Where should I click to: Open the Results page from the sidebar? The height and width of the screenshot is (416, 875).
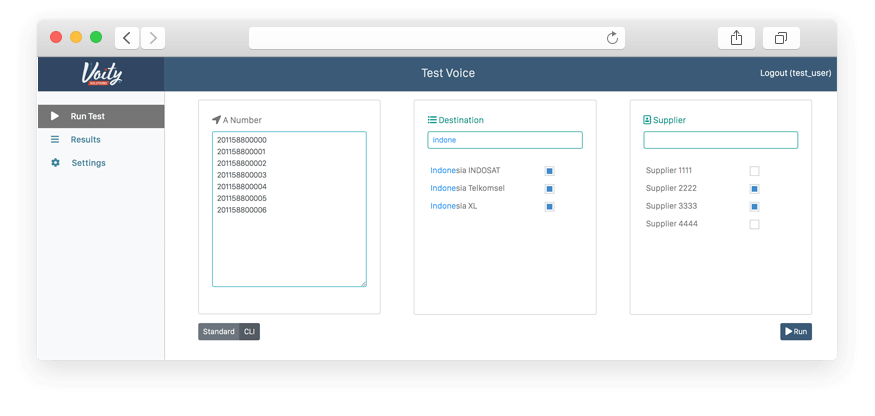[85, 140]
